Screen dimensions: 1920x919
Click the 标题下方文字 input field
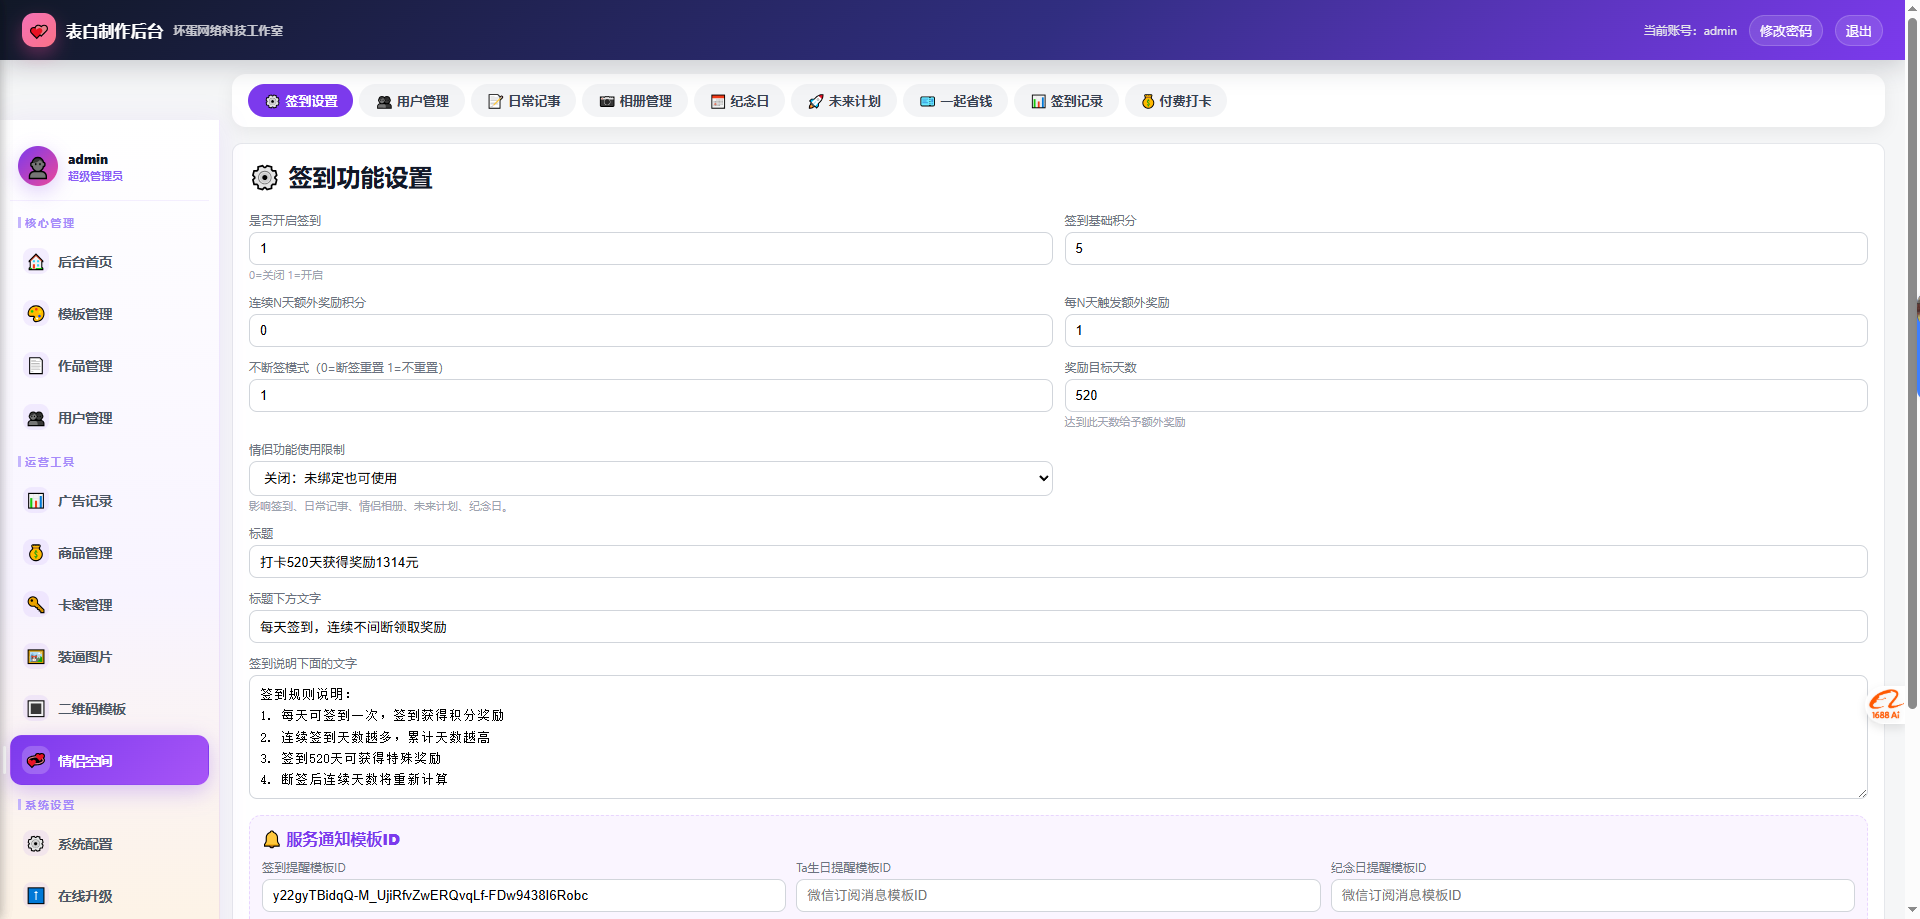point(1058,627)
